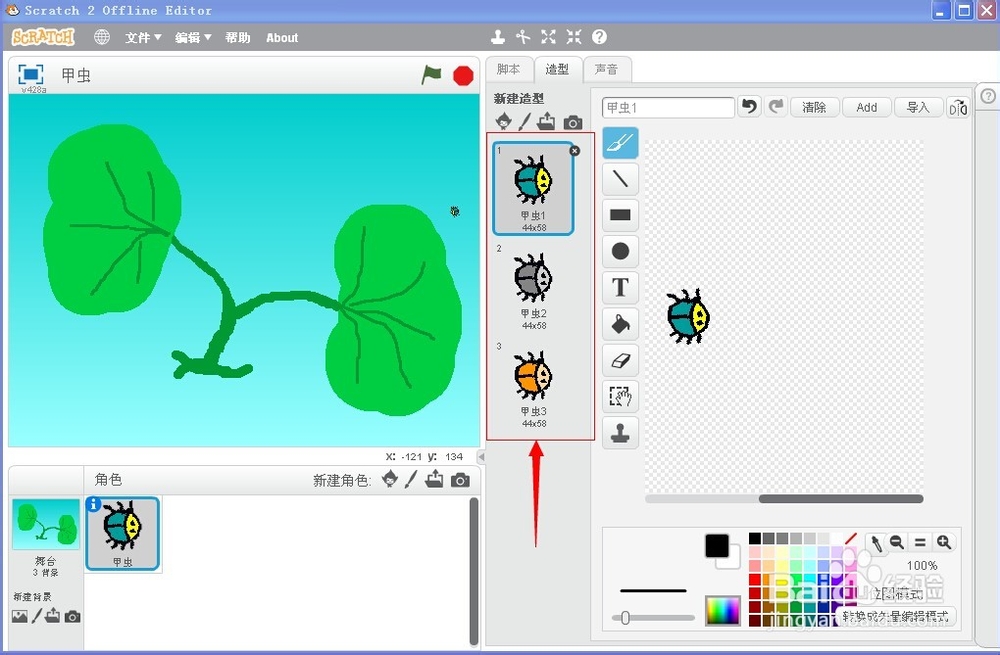The width and height of the screenshot is (1000, 655).
Task: Choose new sprite from library
Action: tap(390, 479)
